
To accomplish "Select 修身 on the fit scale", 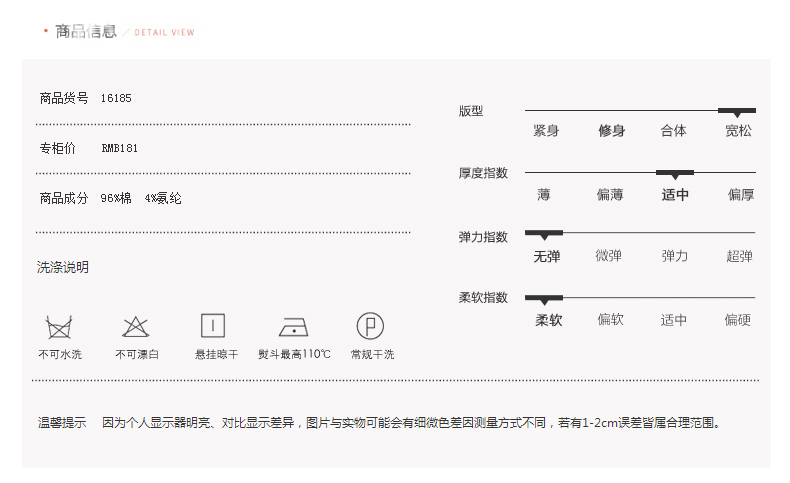I will tap(611, 131).
